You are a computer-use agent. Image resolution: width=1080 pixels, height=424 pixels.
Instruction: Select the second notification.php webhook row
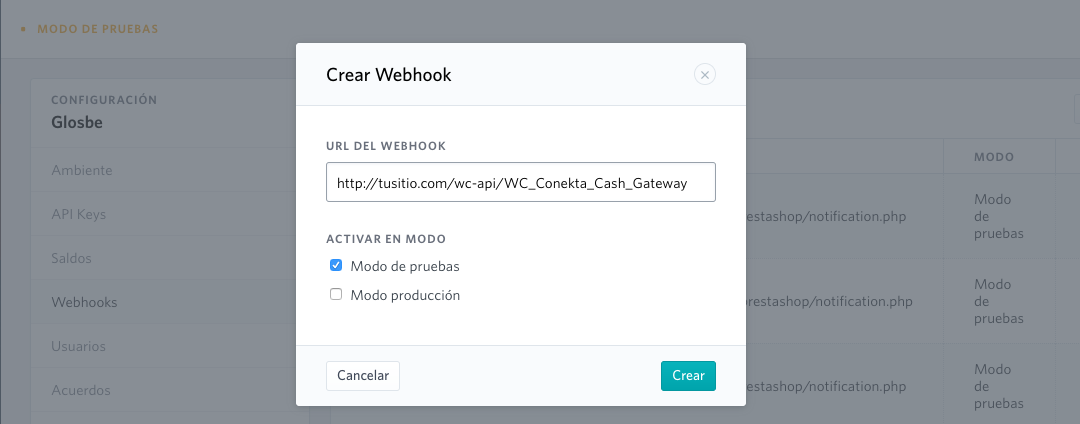click(x=830, y=301)
